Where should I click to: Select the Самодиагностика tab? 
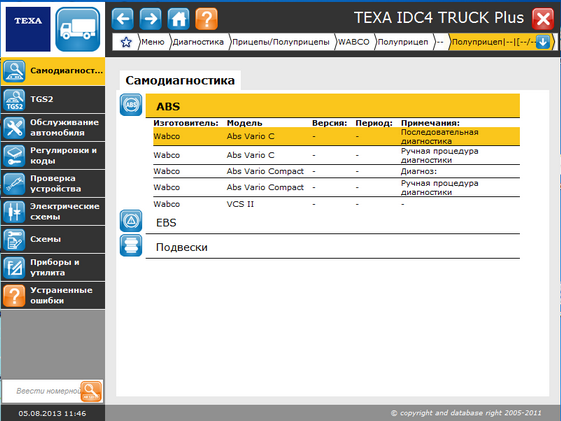(x=180, y=80)
